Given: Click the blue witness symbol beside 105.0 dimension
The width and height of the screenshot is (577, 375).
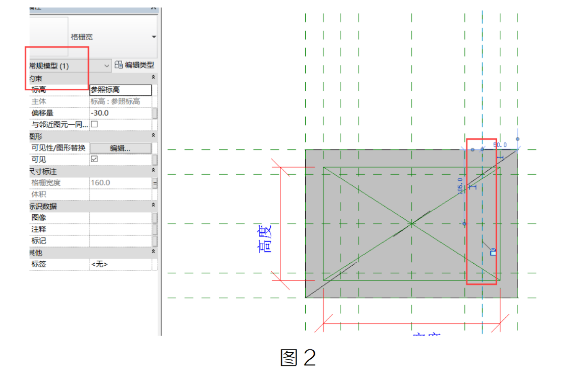Looking at the screenshot, I should pyautogui.click(x=473, y=187).
